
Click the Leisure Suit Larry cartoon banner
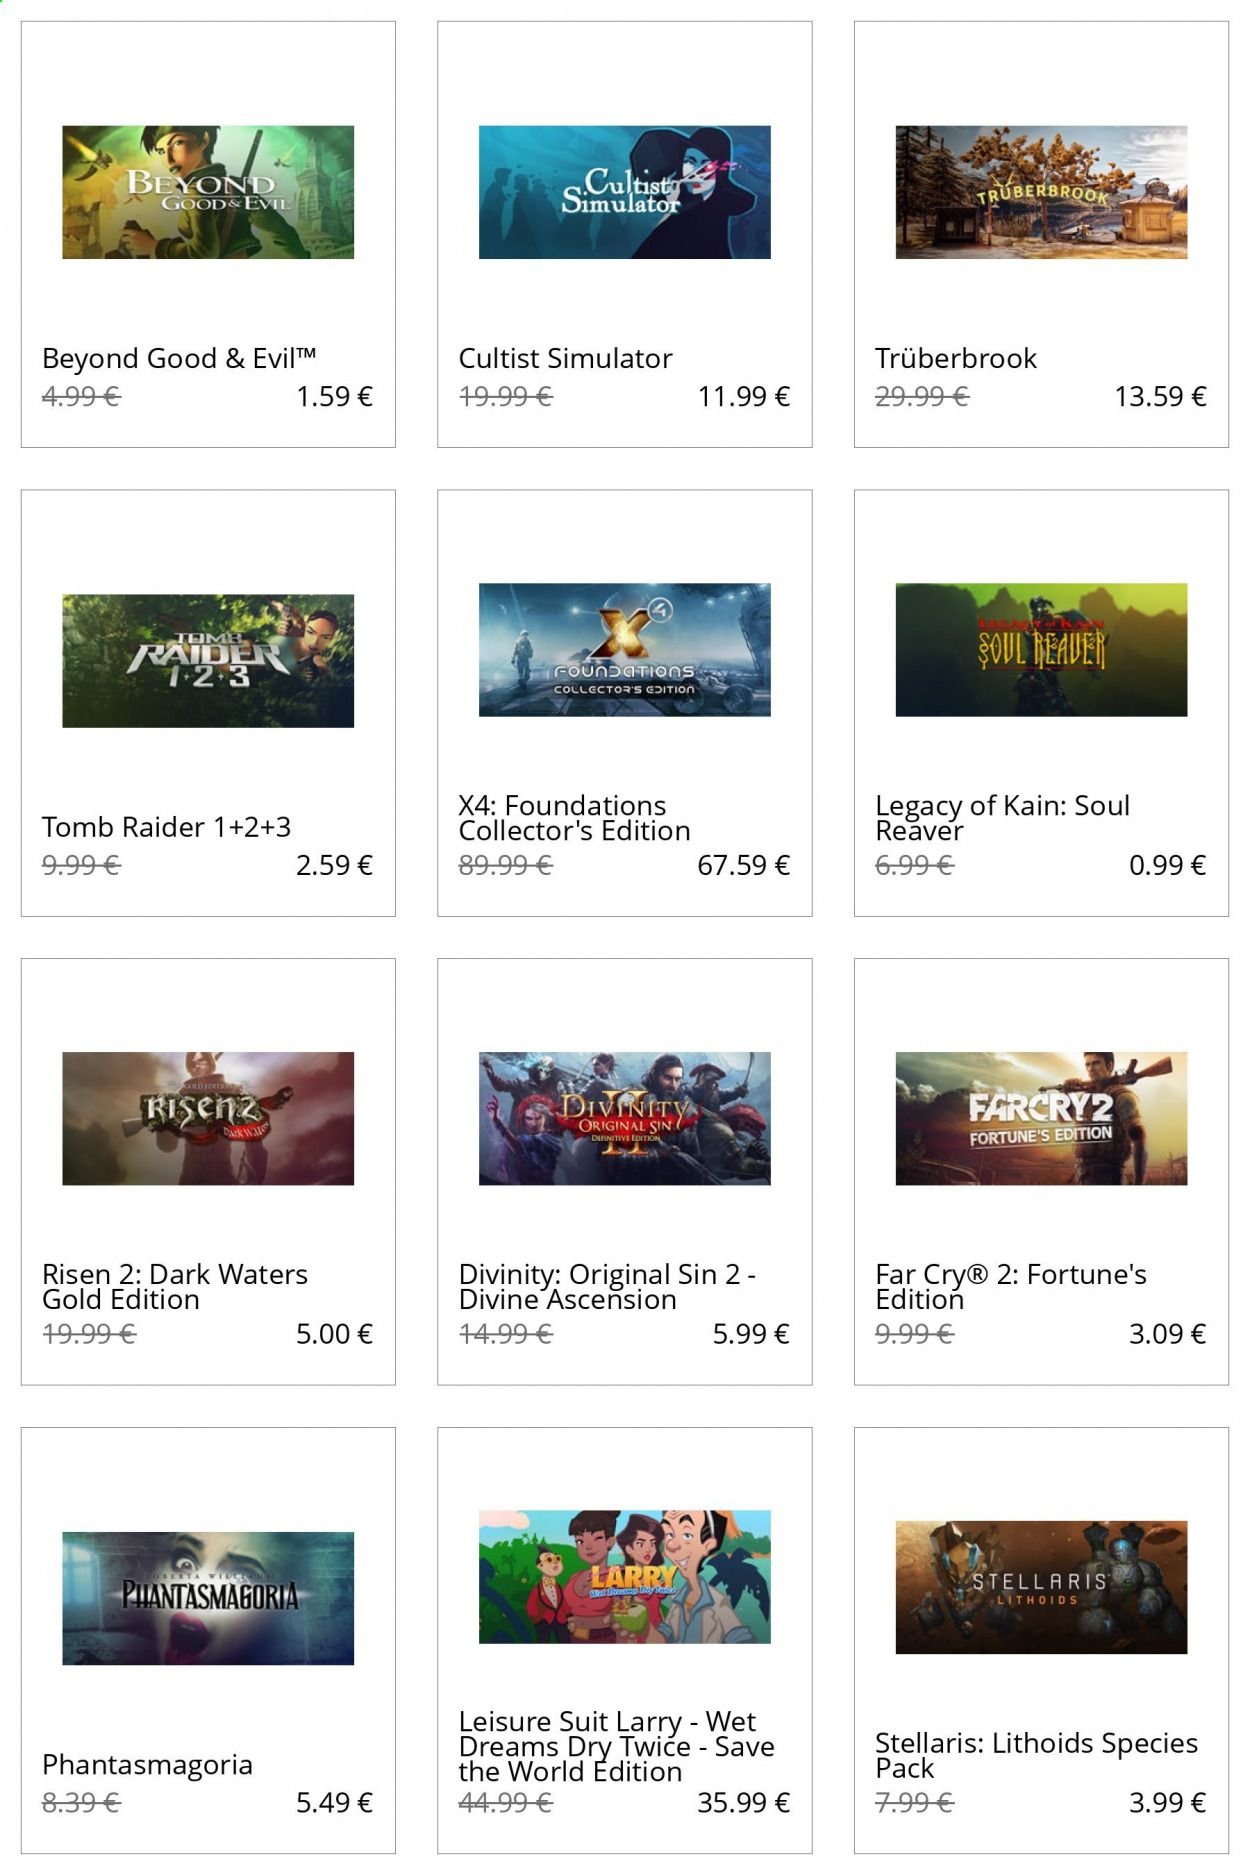[624, 1577]
